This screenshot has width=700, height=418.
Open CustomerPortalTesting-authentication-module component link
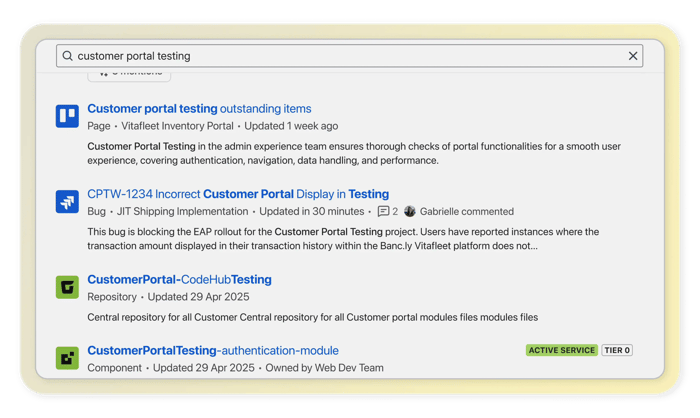[213, 350]
